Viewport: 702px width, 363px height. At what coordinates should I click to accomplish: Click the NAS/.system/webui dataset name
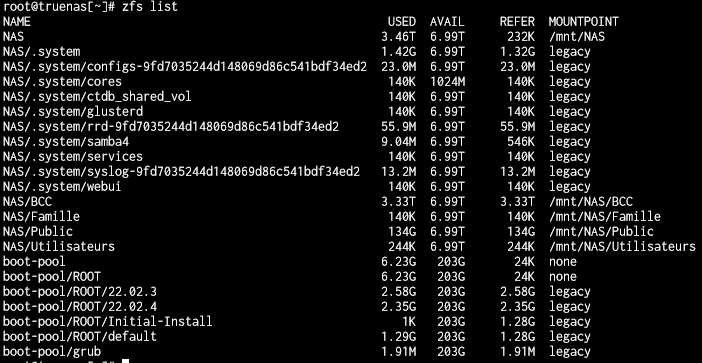(62, 187)
